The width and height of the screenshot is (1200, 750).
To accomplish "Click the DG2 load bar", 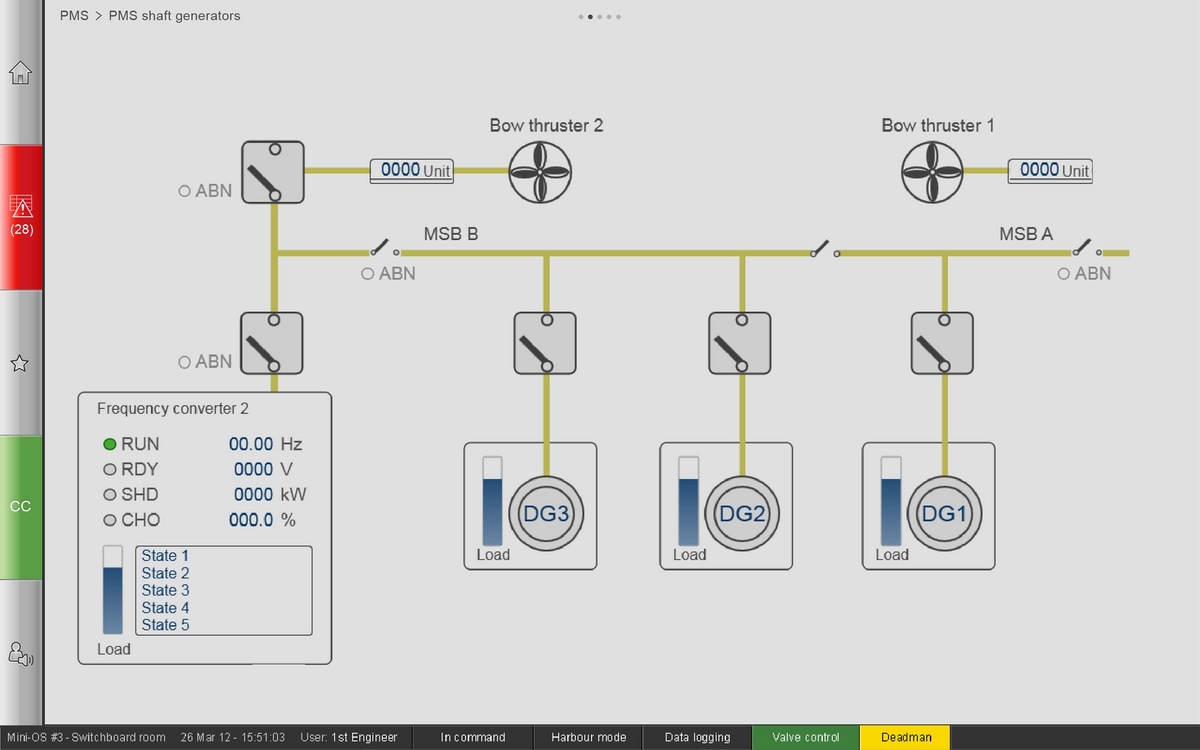I will pyautogui.click(x=689, y=502).
